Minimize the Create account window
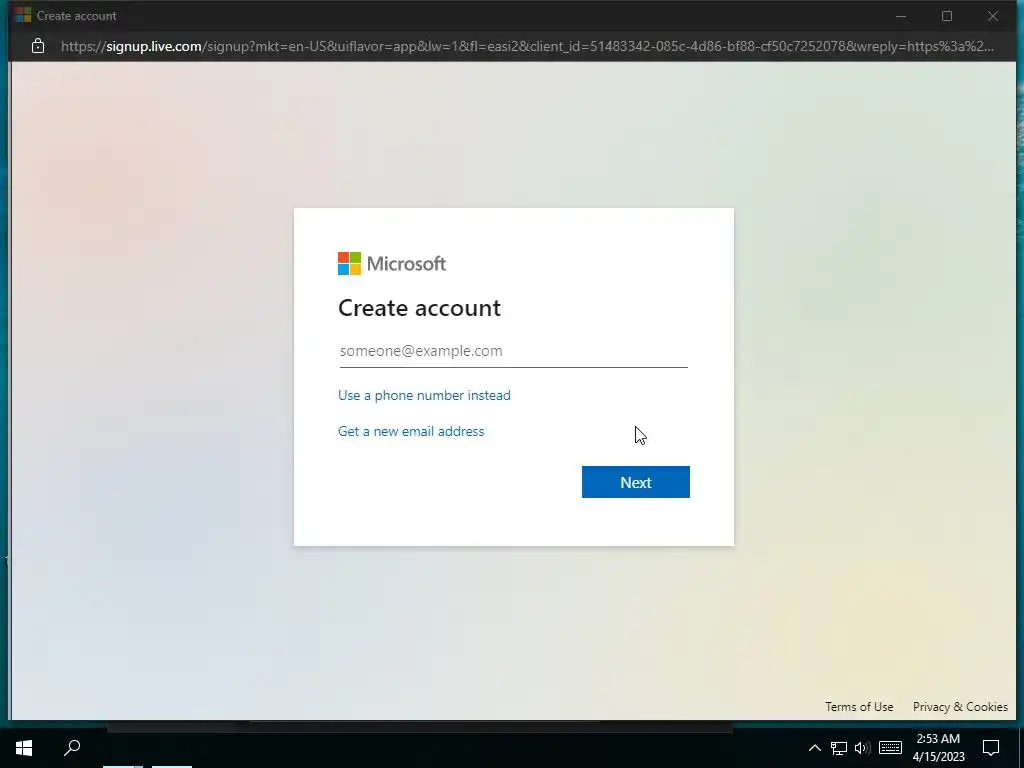The height and width of the screenshot is (768, 1024). [x=901, y=16]
